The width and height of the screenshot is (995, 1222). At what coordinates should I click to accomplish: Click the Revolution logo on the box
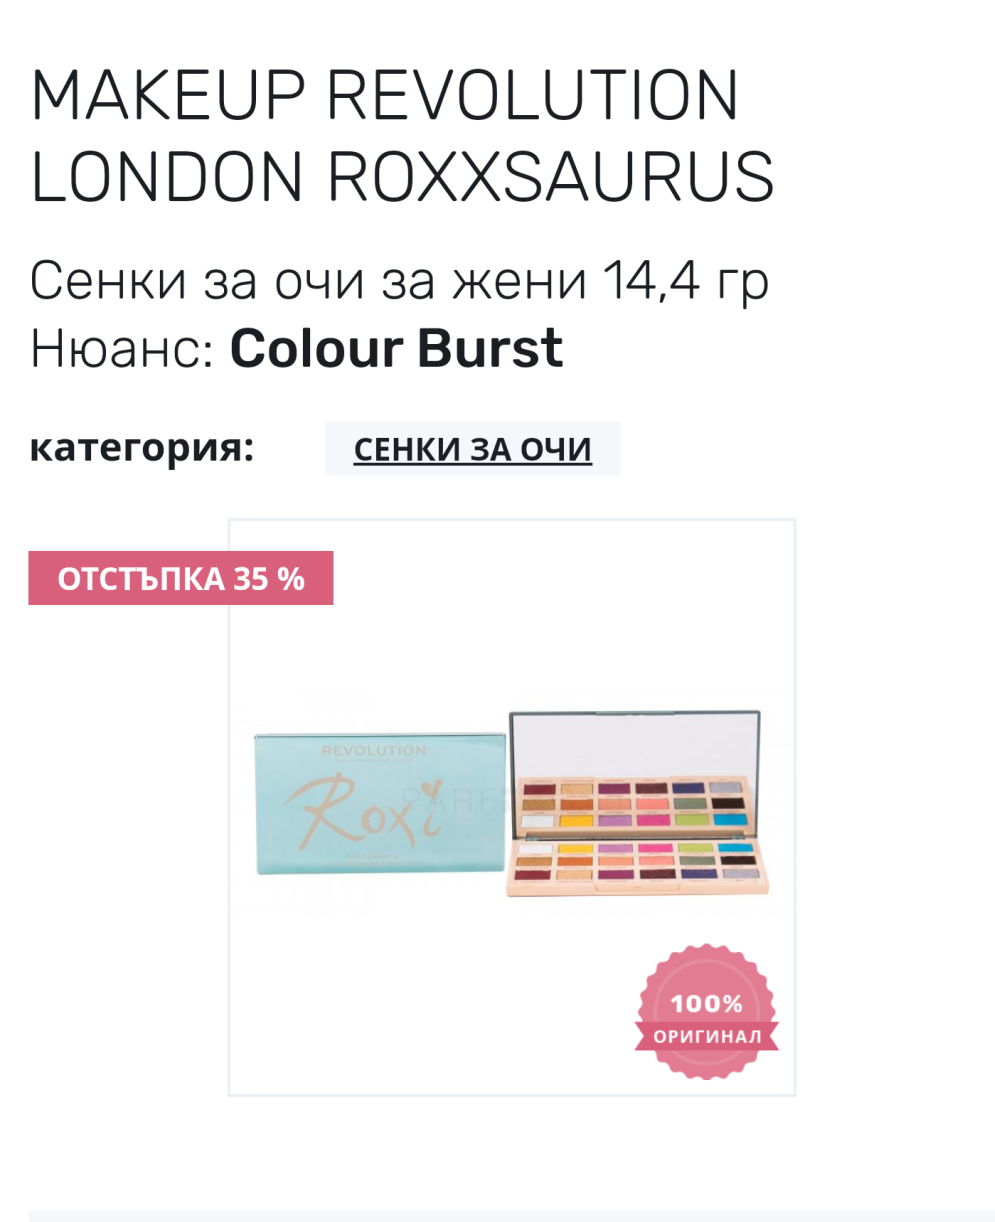pyautogui.click(x=373, y=750)
